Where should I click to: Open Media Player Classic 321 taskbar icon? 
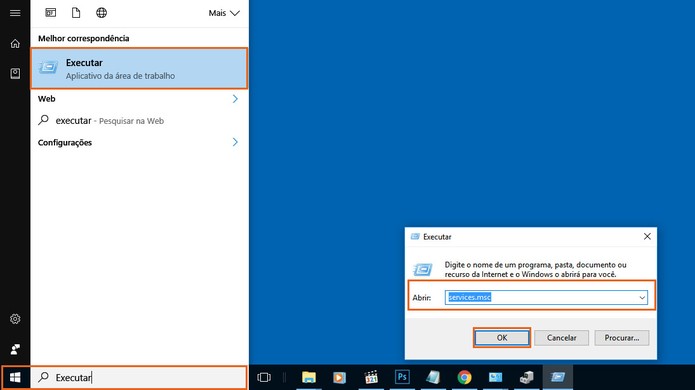(x=371, y=378)
